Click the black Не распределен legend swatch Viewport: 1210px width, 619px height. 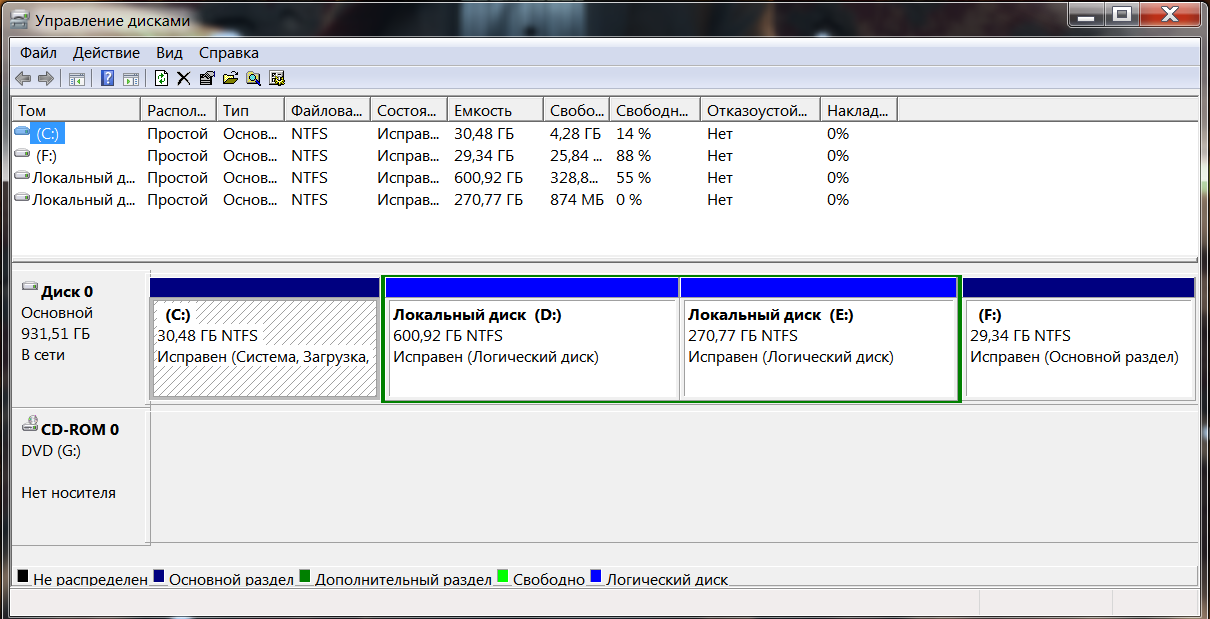click(x=23, y=577)
